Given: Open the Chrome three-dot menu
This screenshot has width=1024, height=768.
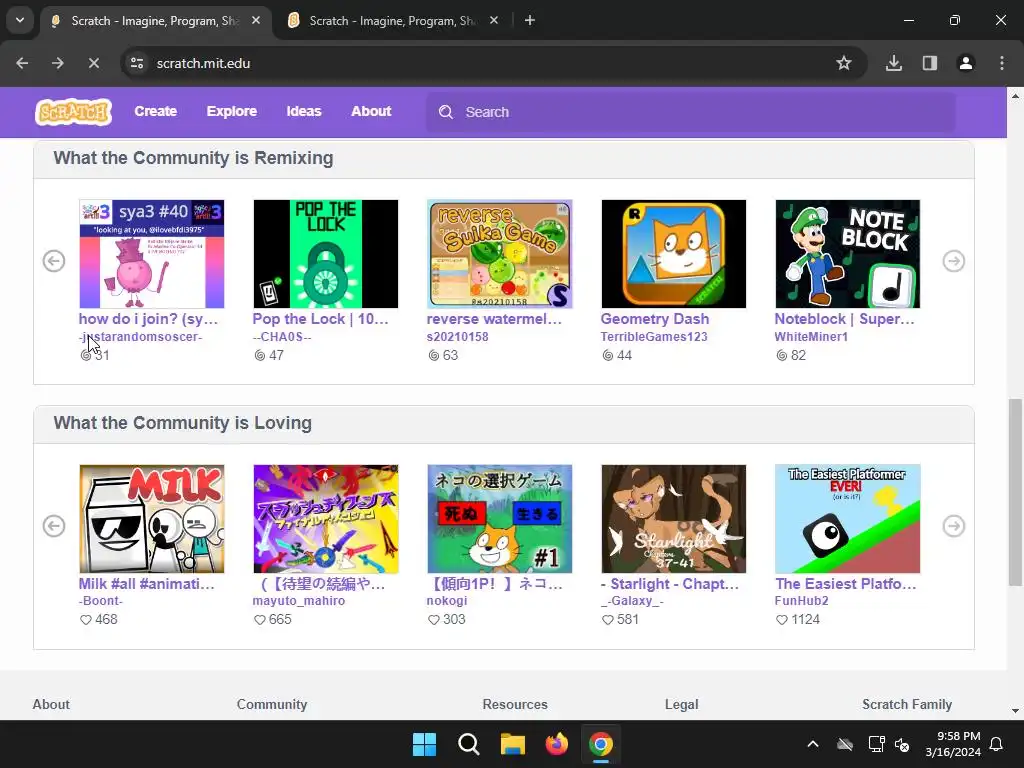Looking at the screenshot, I should coord(1002,63).
